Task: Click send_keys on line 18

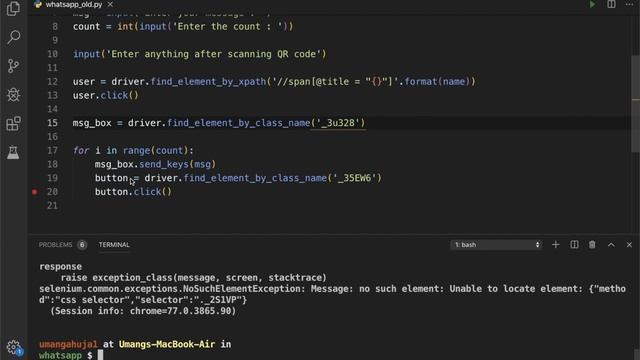Action: (x=164, y=164)
